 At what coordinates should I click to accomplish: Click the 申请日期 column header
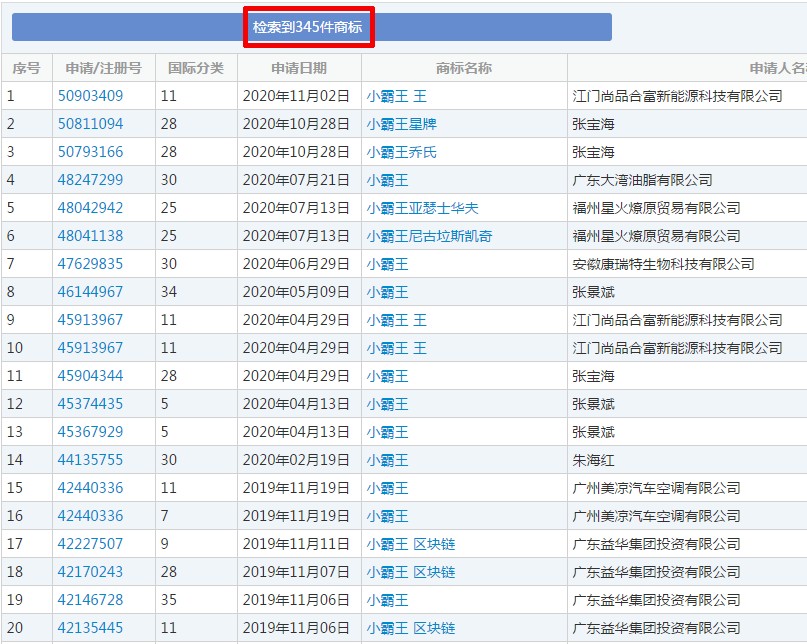pyautogui.click(x=299, y=68)
